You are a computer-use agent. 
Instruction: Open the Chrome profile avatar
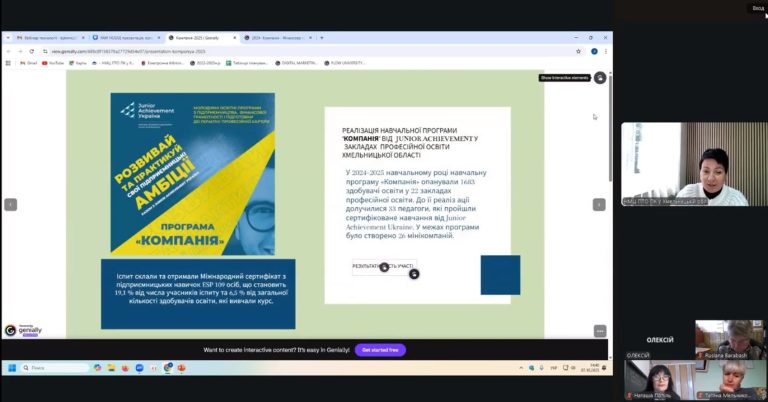(x=594, y=51)
